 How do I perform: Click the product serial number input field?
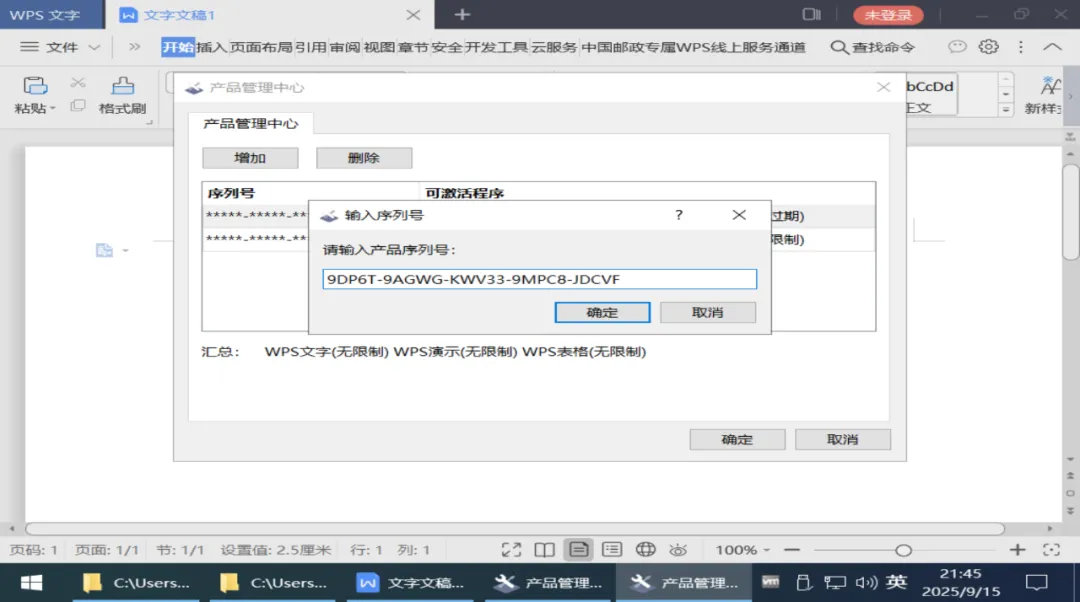(539, 279)
